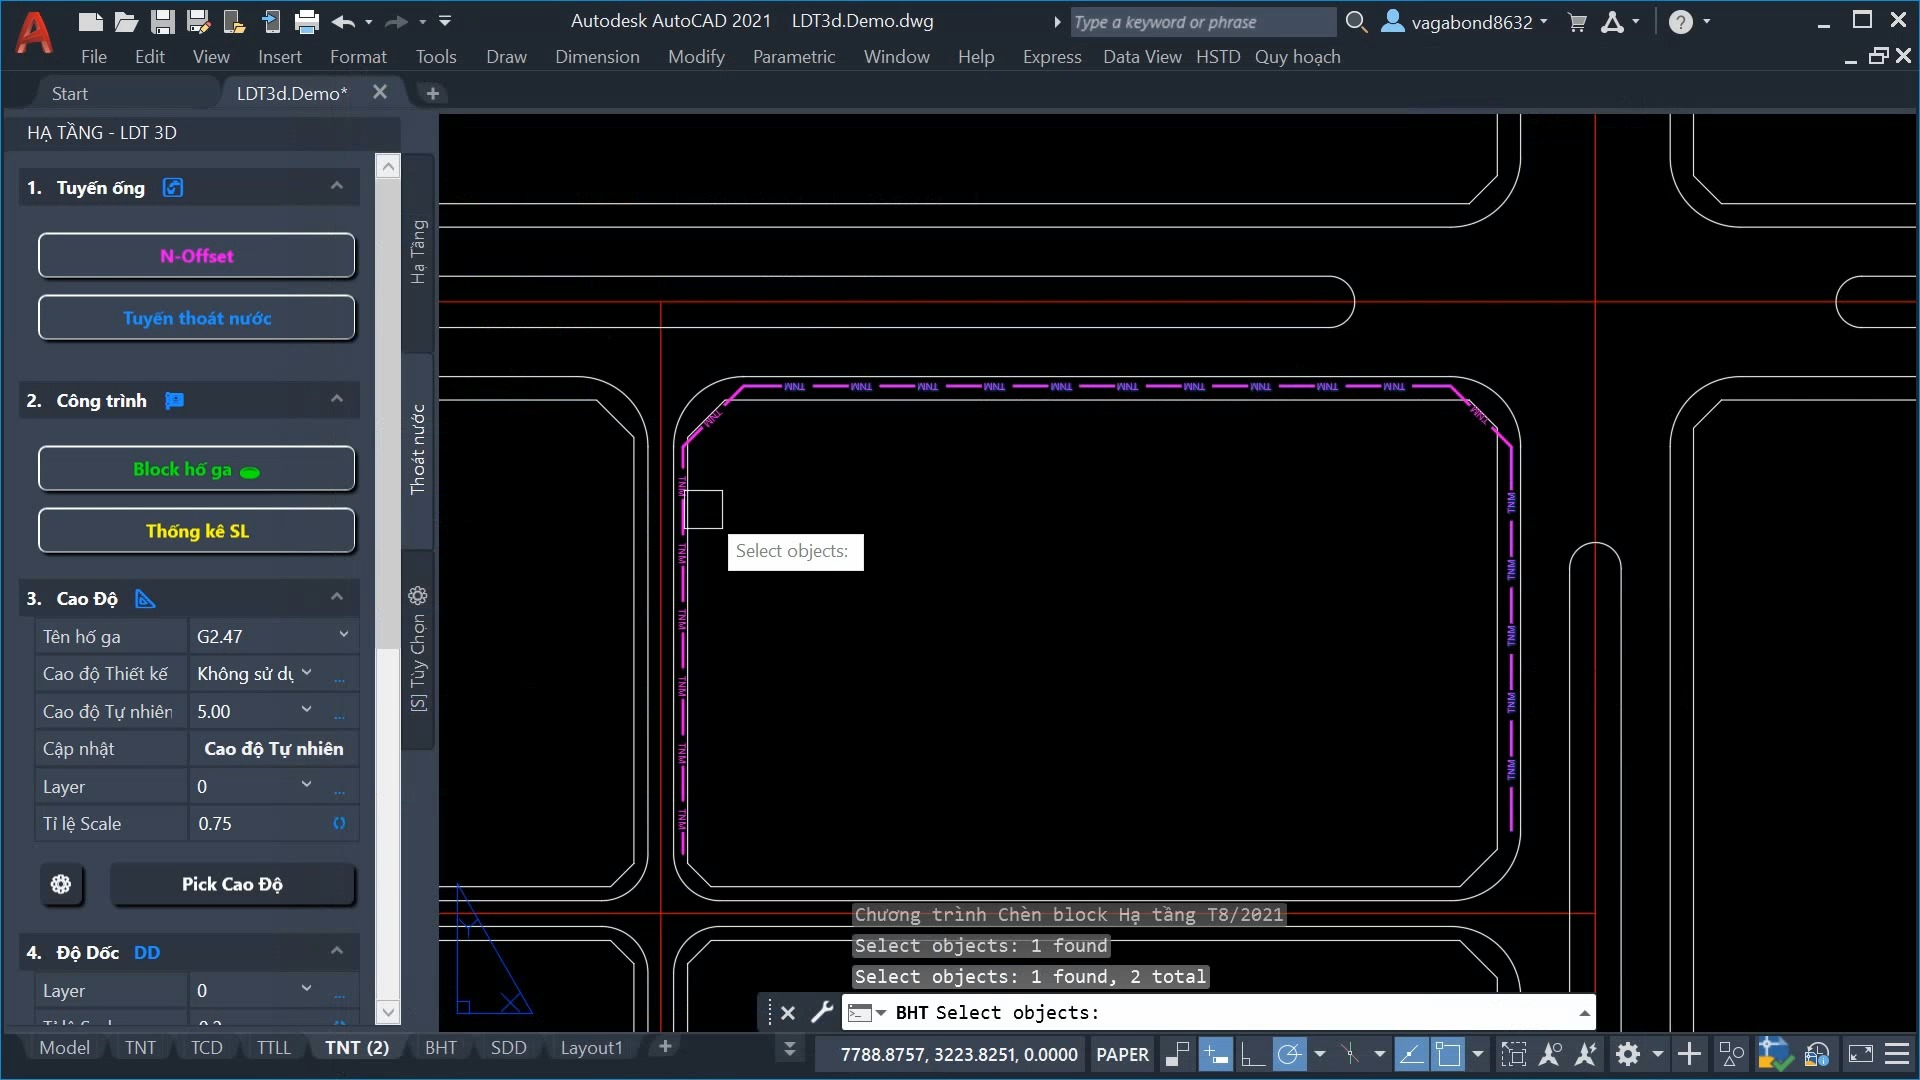
Task: Click the Tuyến thoát nước button
Action: click(197, 318)
